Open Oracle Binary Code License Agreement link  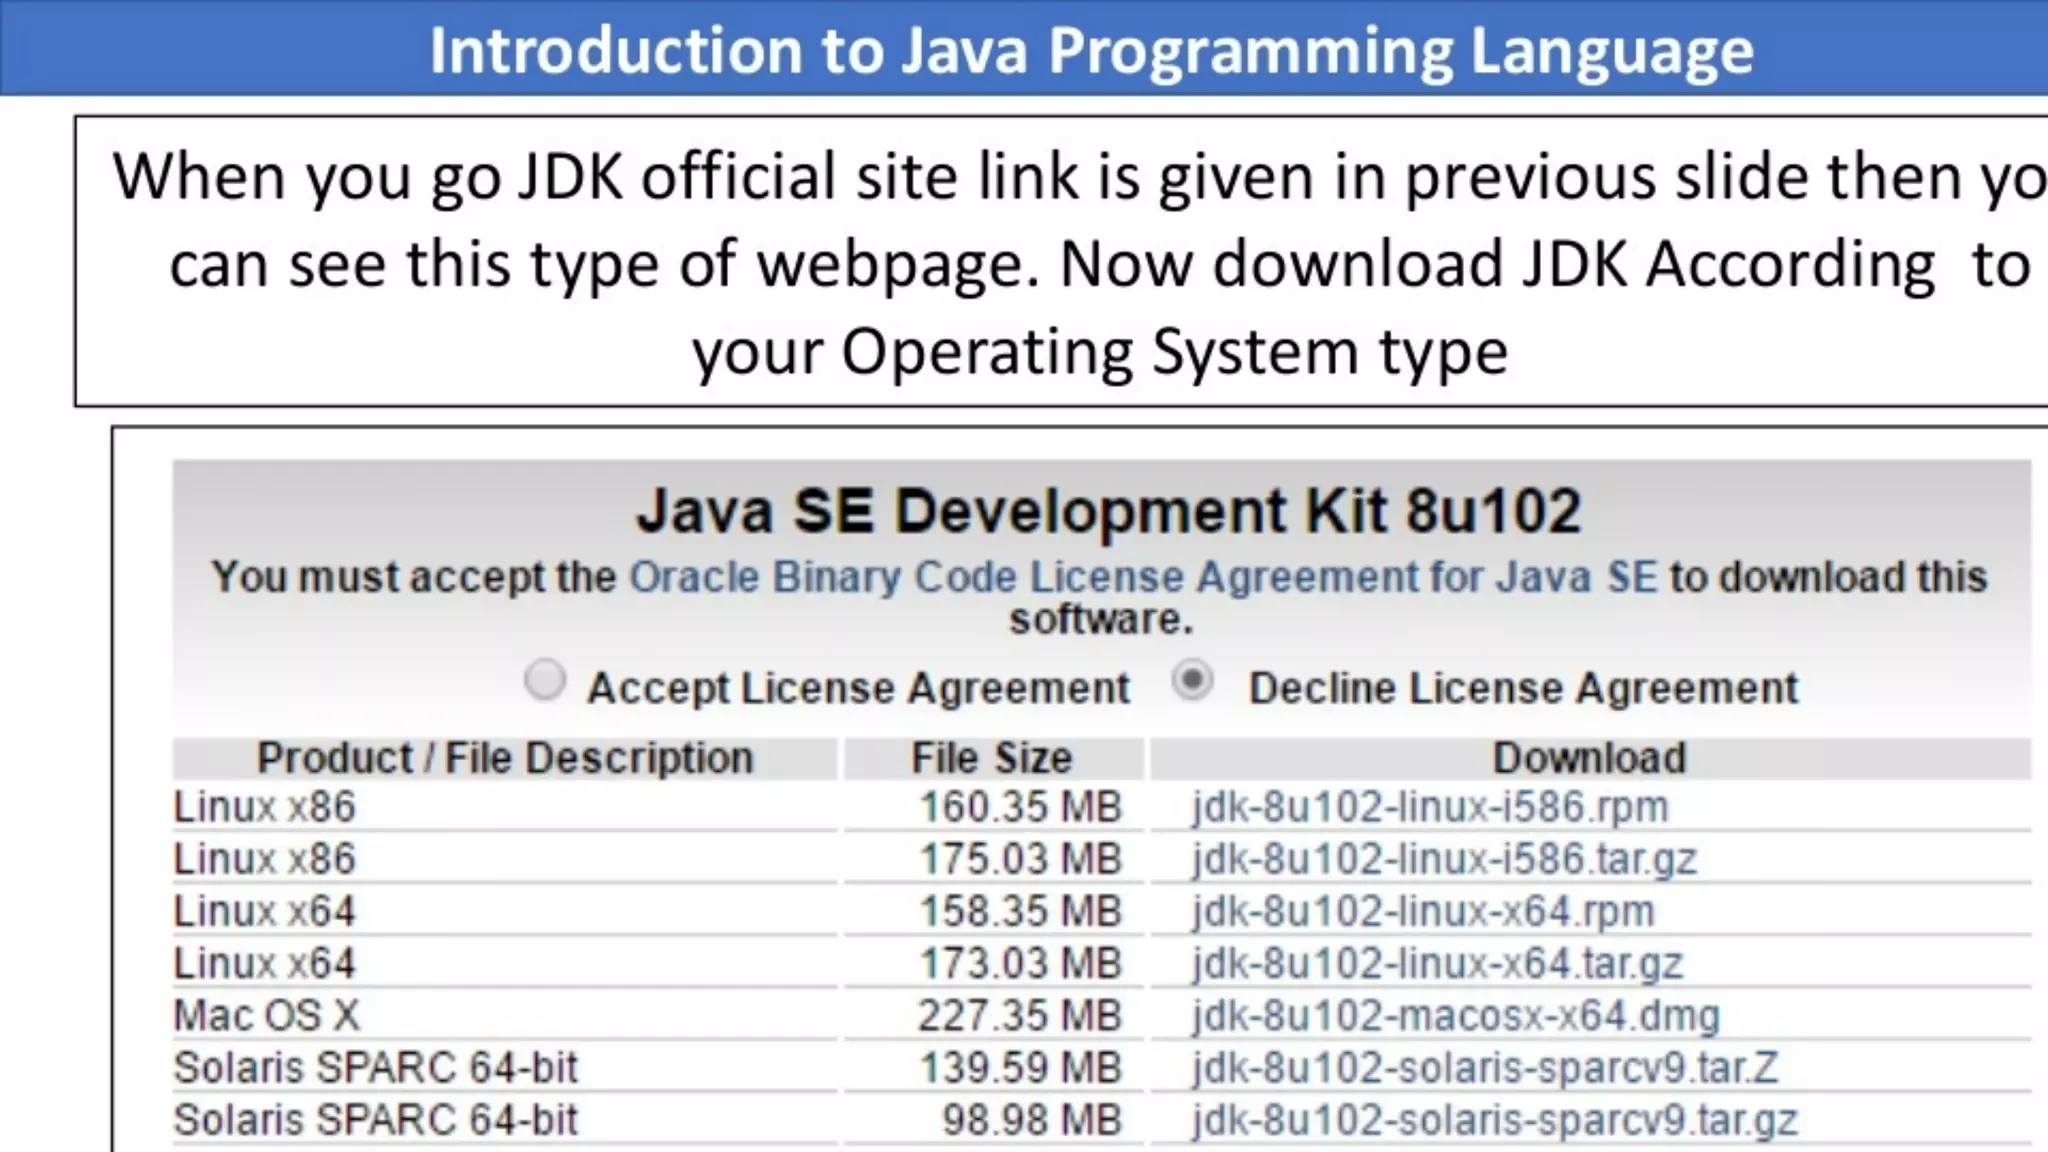[x=1142, y=577]
